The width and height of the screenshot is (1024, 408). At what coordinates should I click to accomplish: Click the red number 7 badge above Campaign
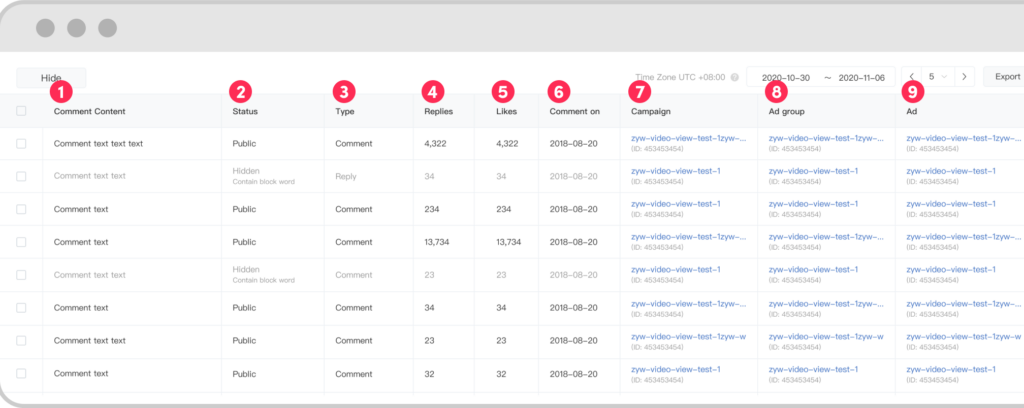pos(640,91)
